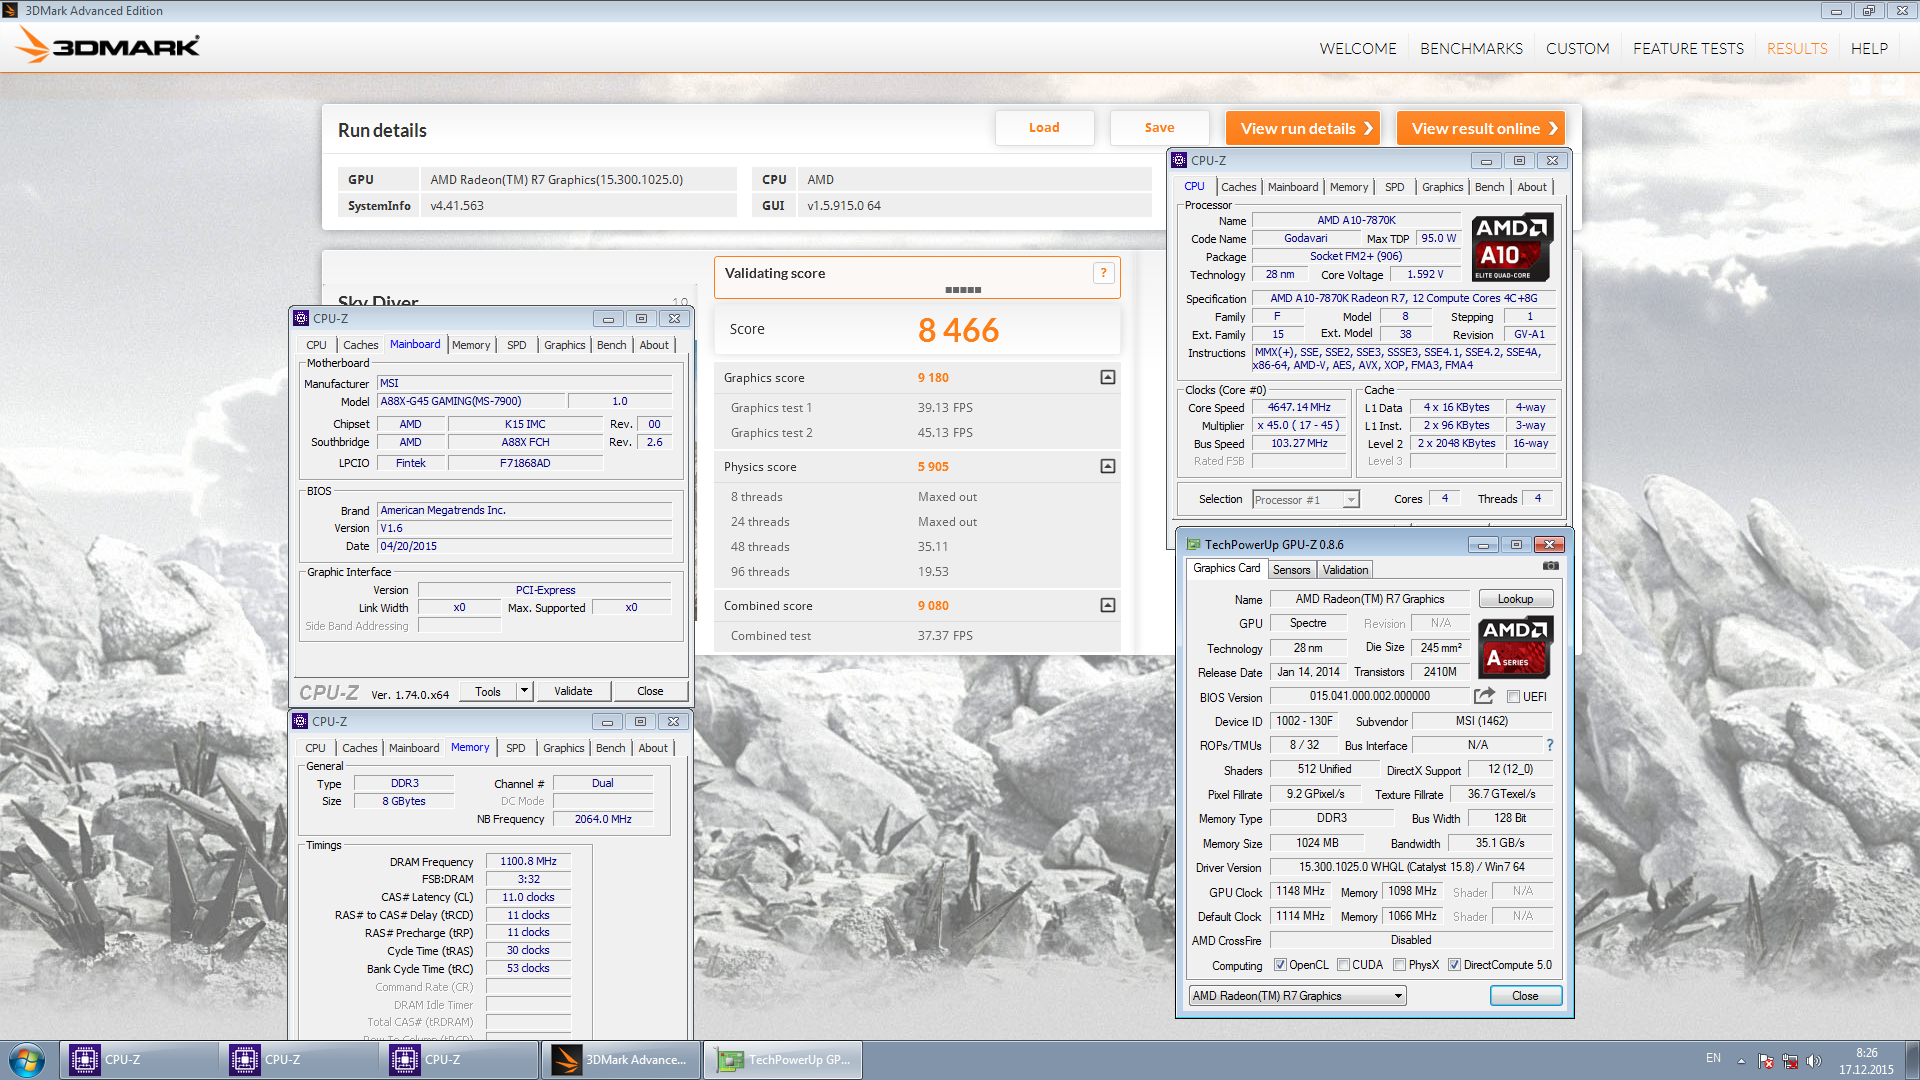Click the EN language indicator
This screenshot has width=1920, height=1080.
coord(1713,1058)
